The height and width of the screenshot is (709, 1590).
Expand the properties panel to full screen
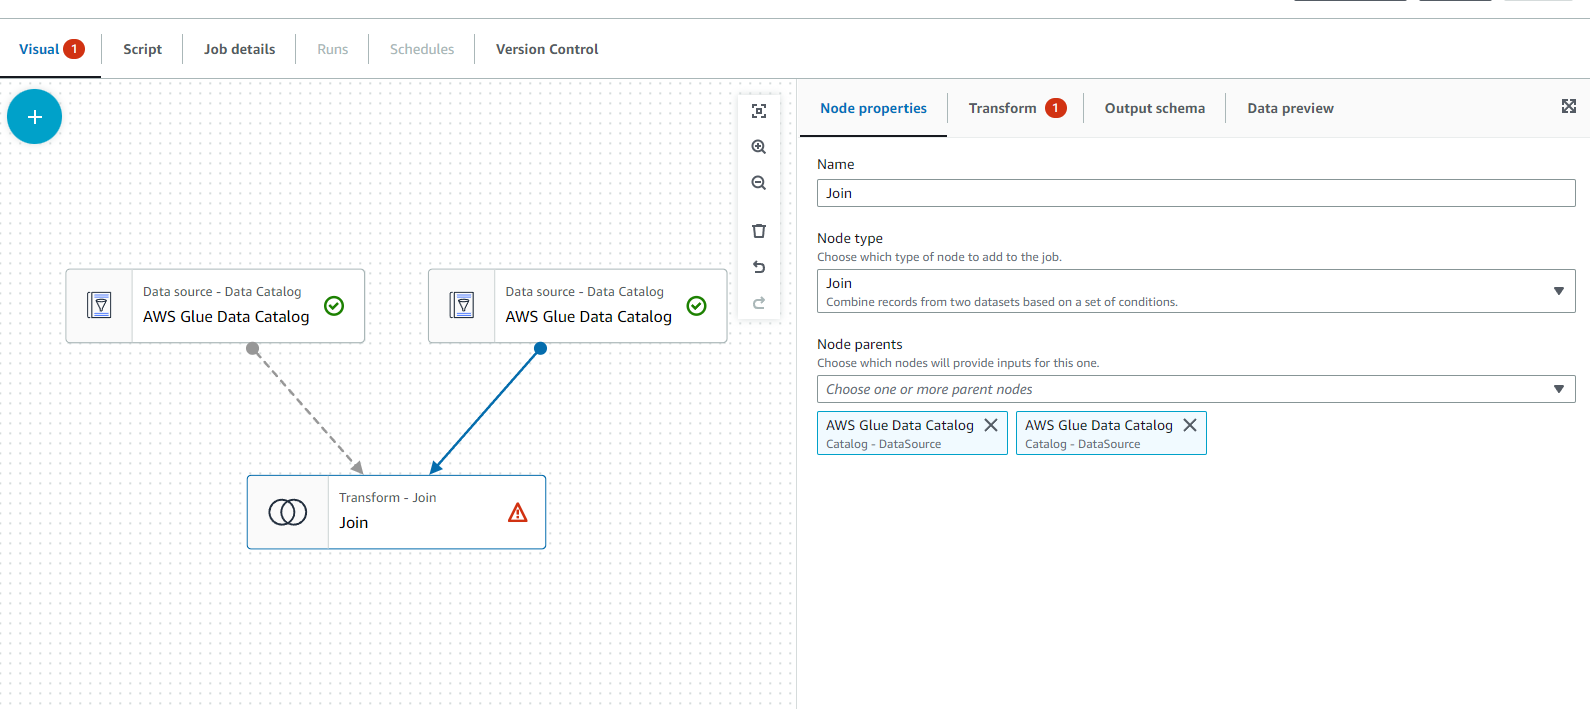click(x=1569, y=106)
